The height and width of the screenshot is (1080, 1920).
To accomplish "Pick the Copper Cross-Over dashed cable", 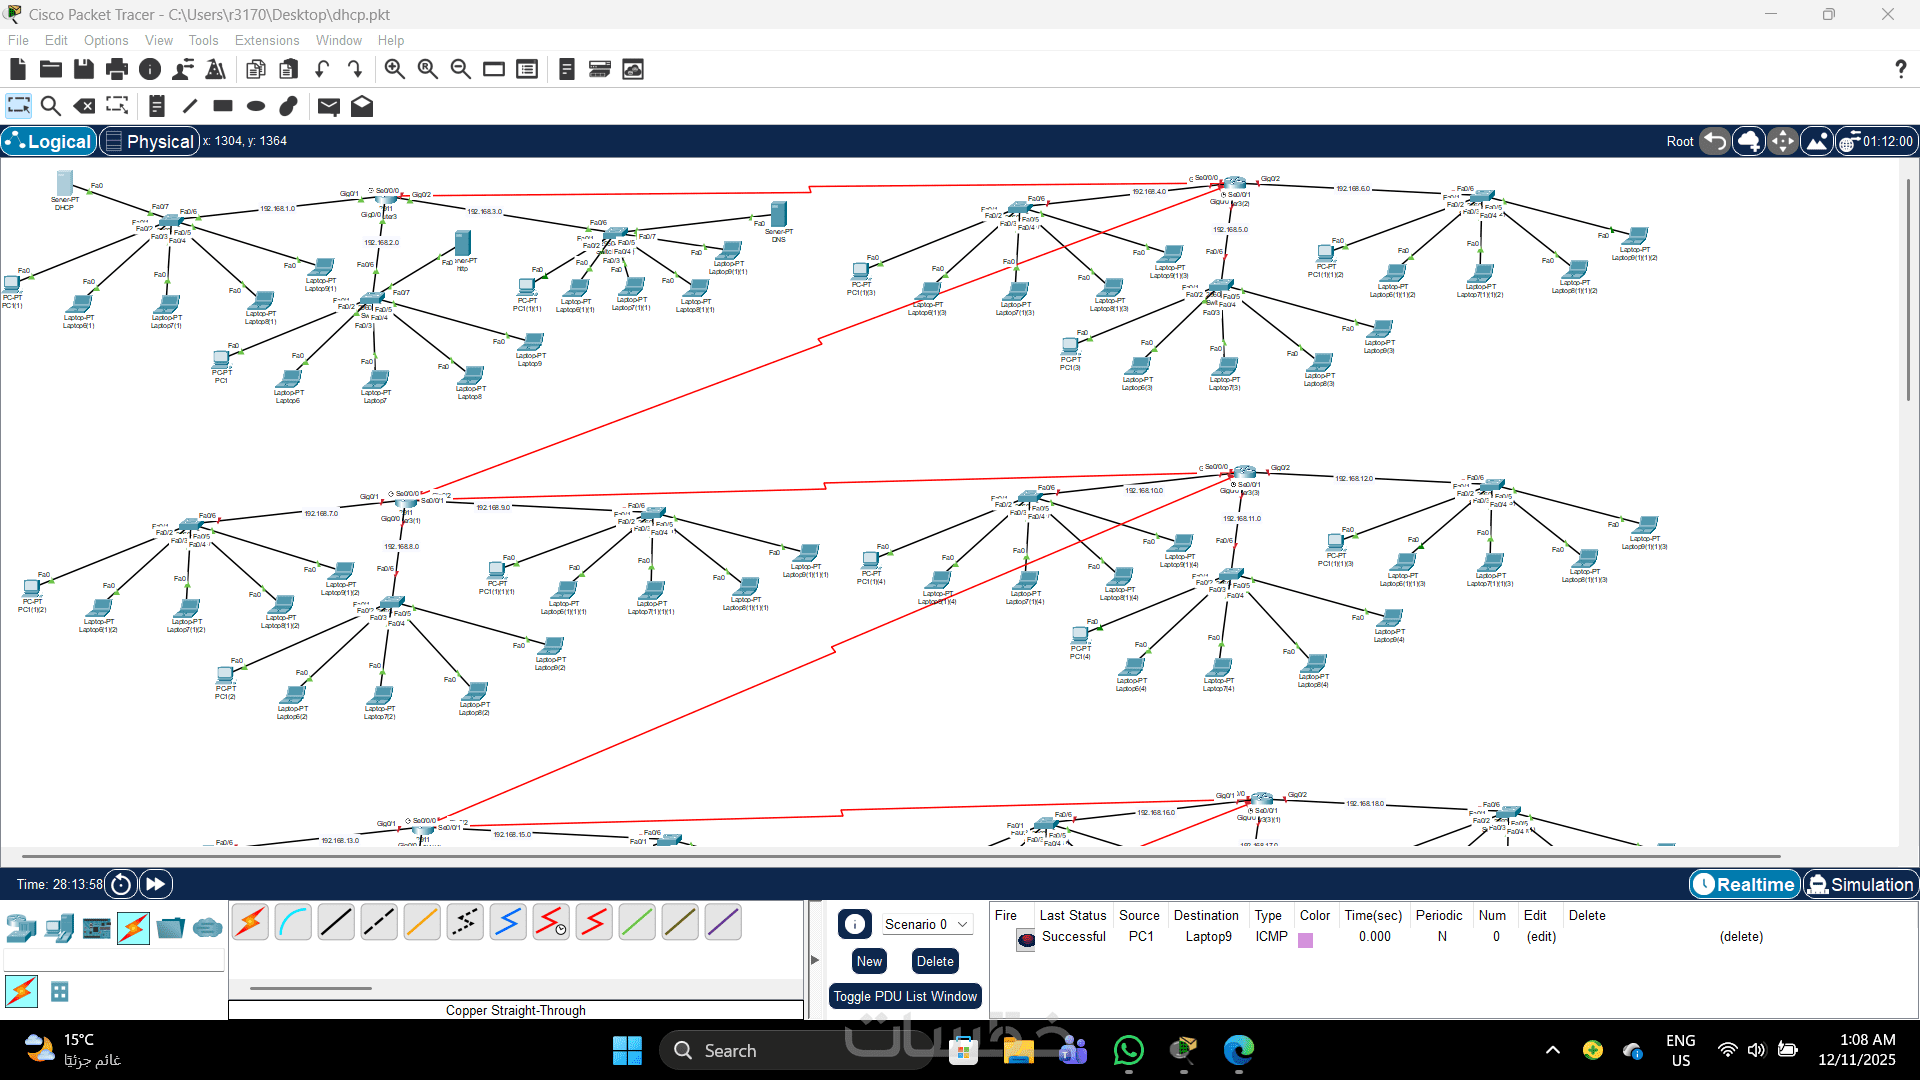I will (379, 923).
